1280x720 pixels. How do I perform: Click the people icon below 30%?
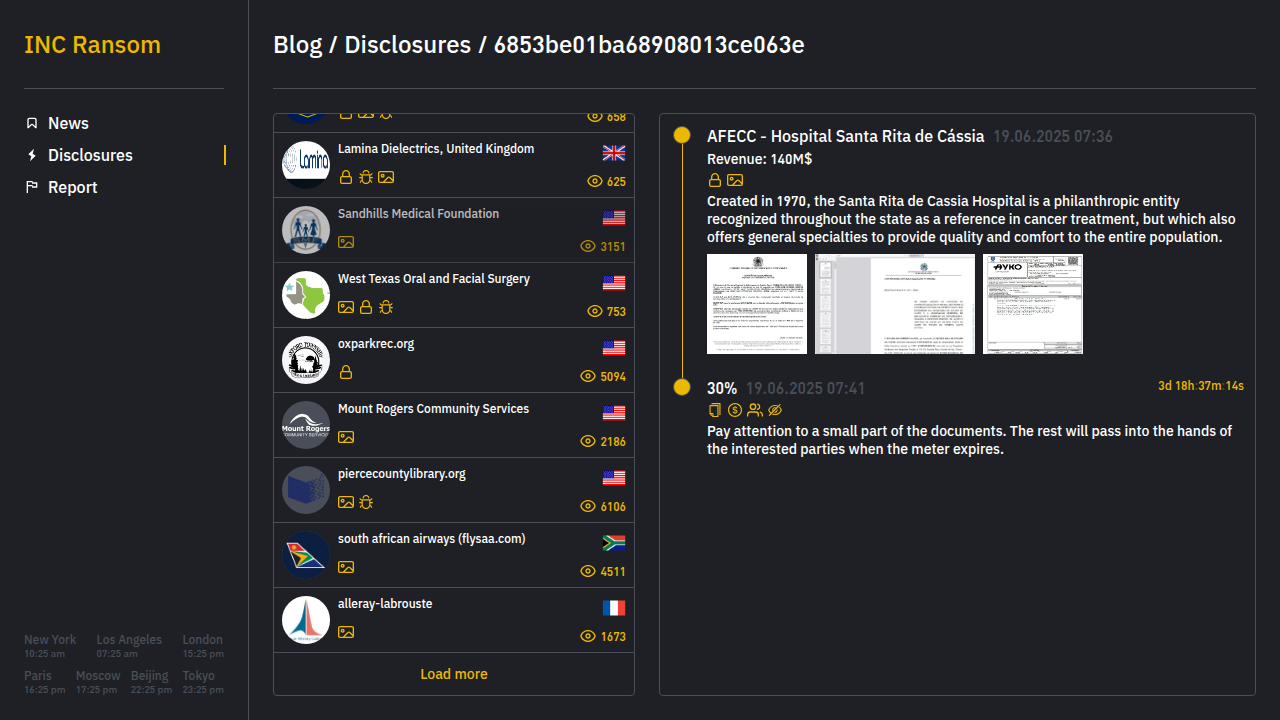tap(755, 410)
